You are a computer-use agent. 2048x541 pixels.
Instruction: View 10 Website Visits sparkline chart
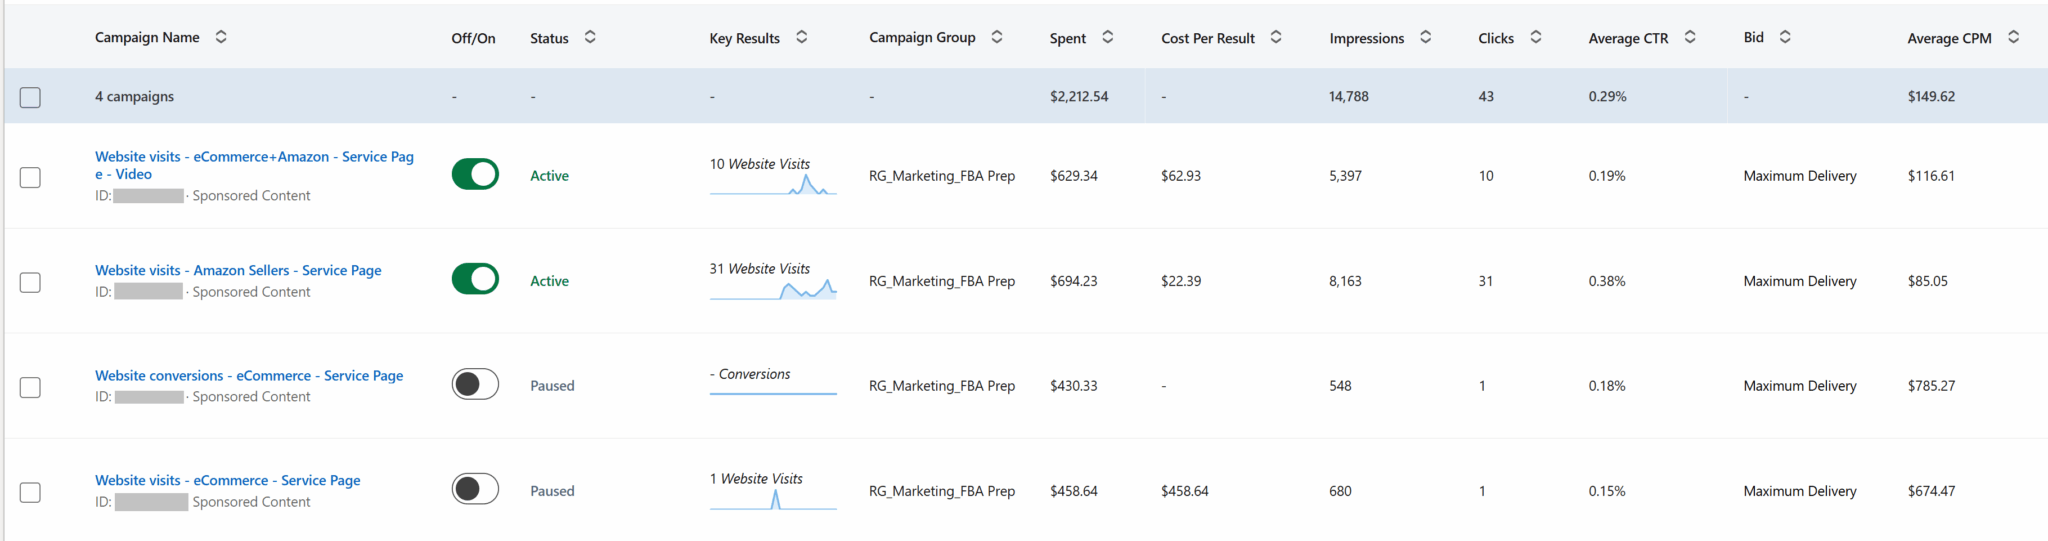773,185
